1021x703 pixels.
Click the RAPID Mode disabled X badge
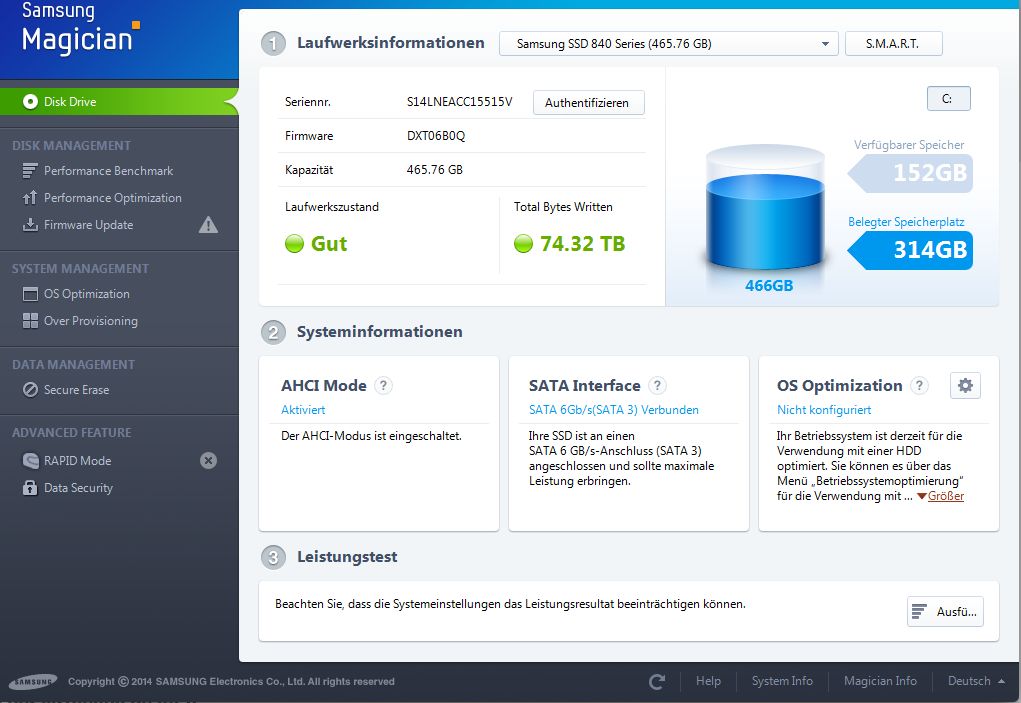coord(208,461)
